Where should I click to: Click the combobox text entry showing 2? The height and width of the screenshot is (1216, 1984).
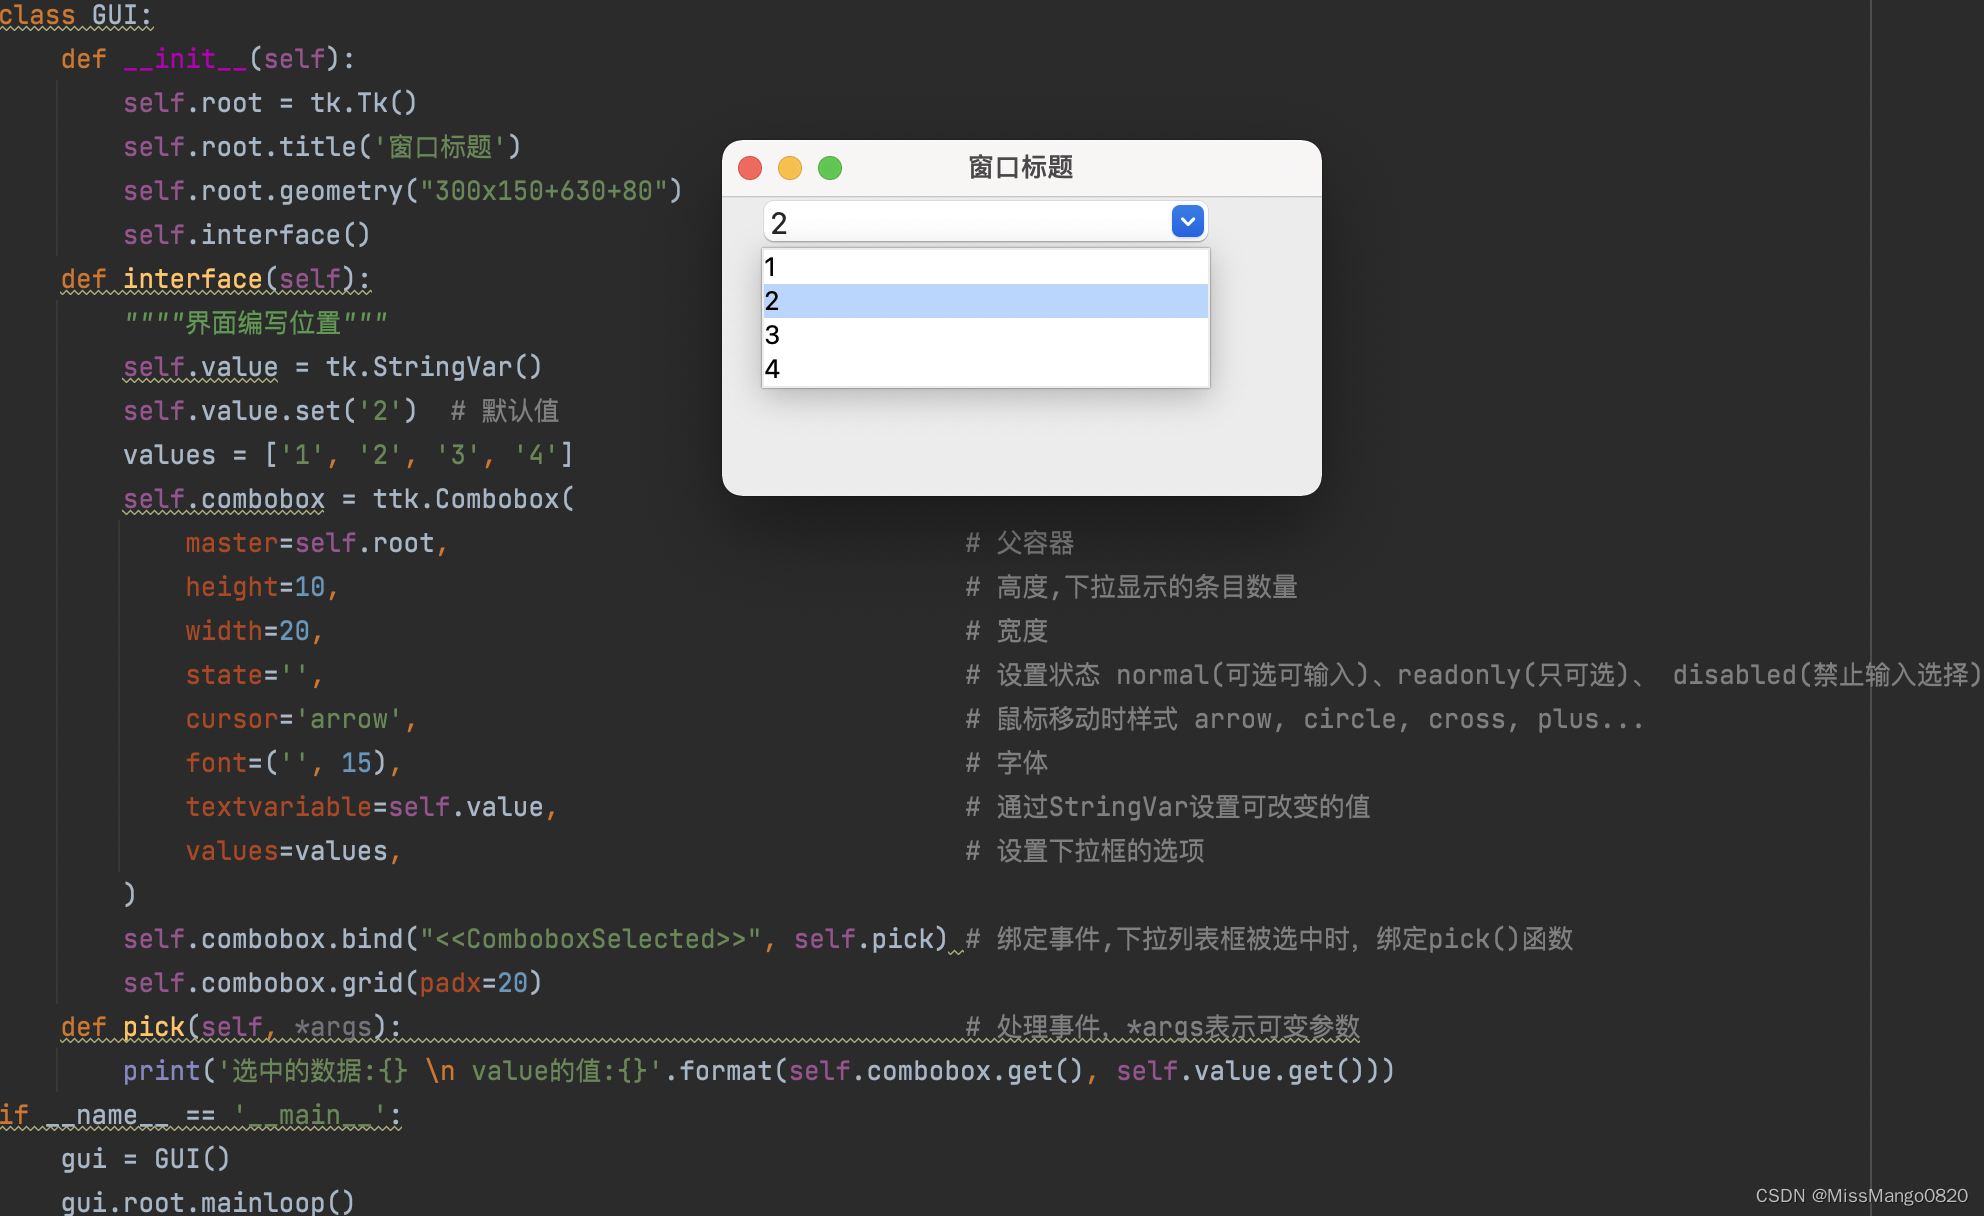(x=966, y=222)
